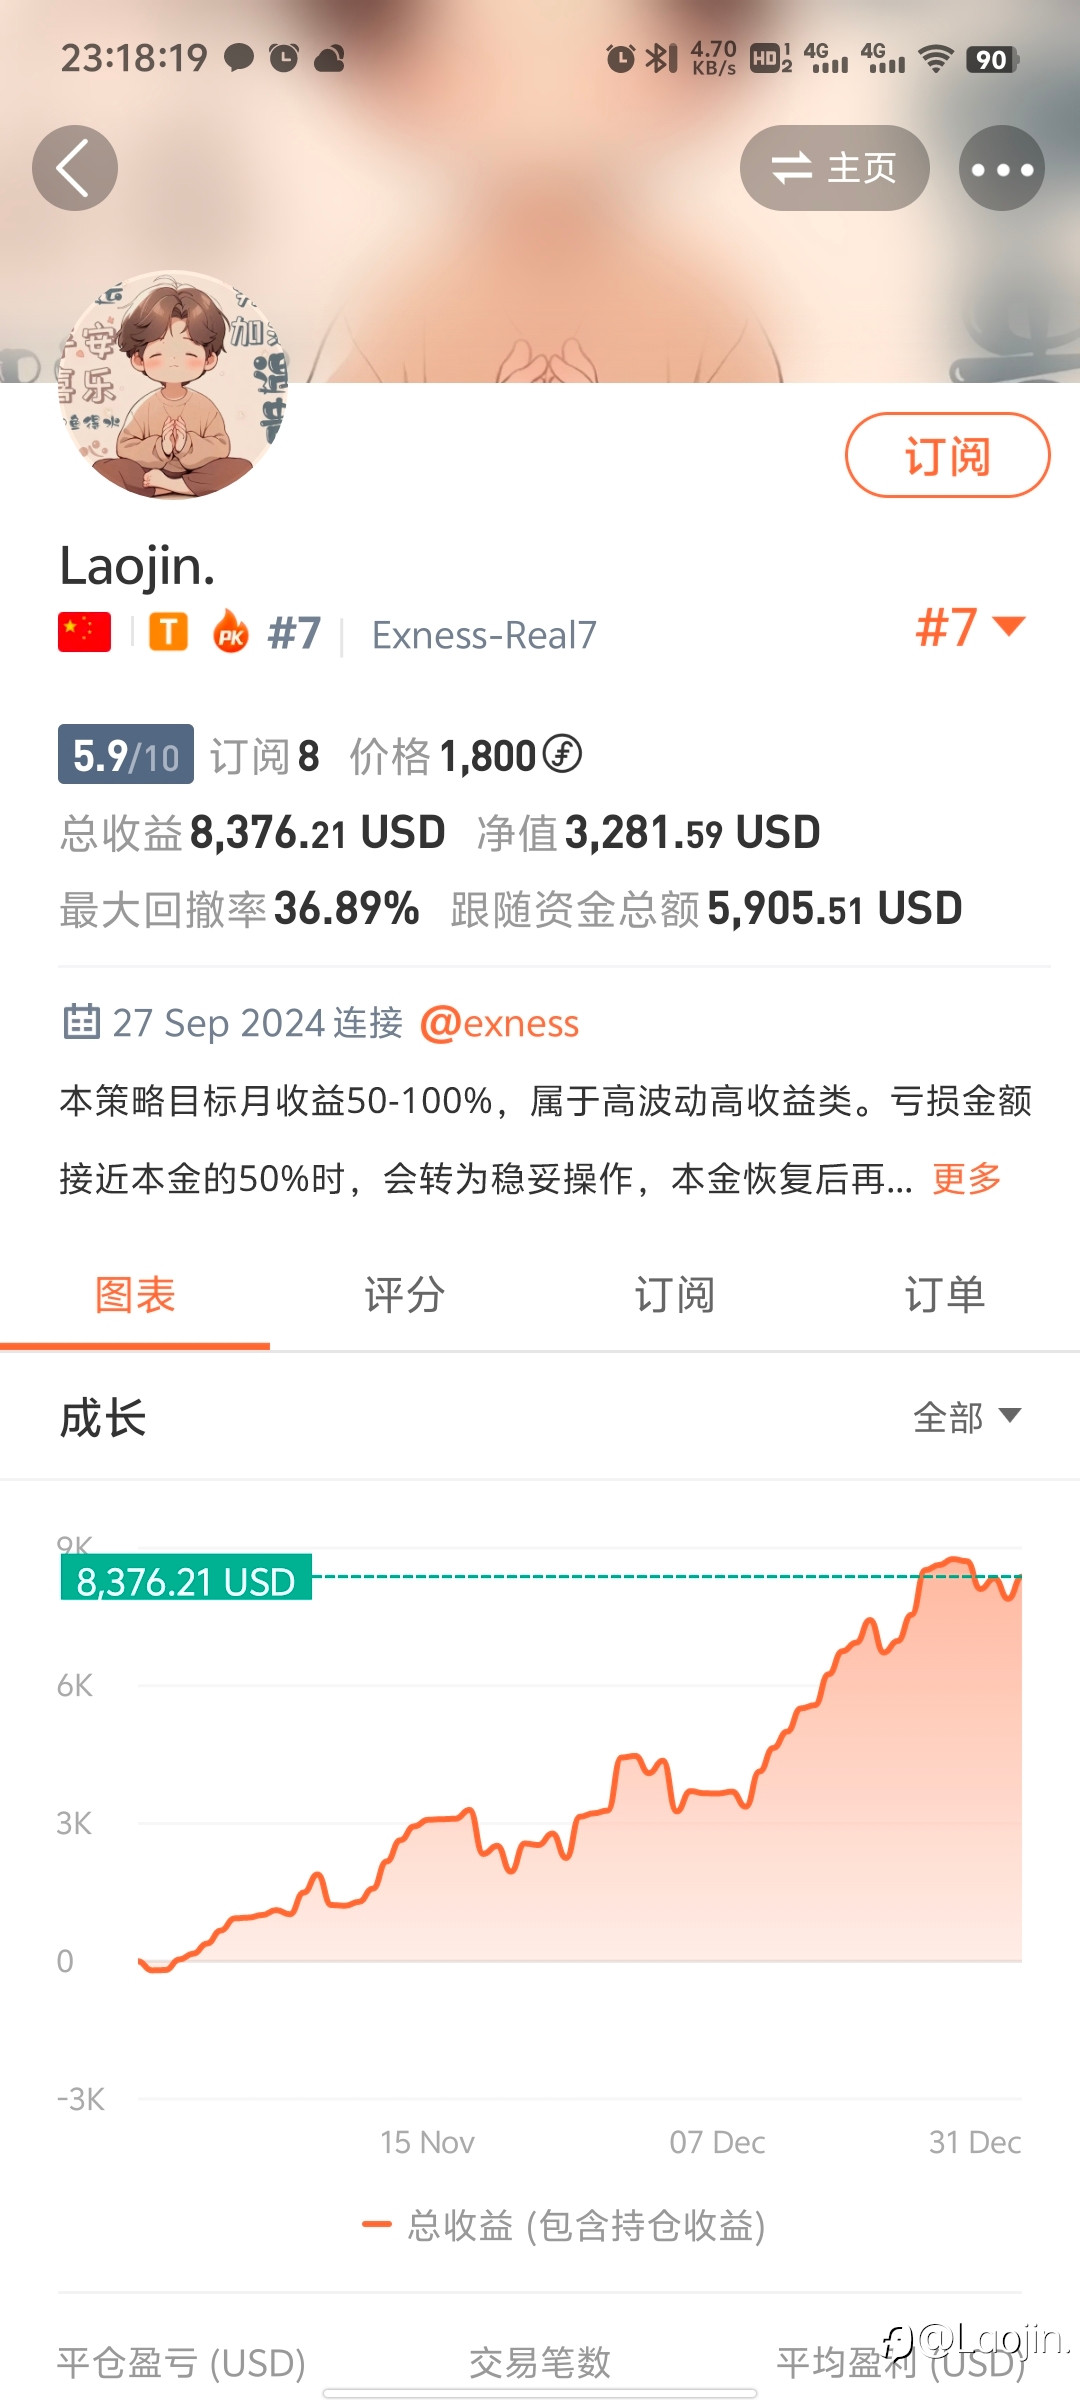1080x2400 pixels.
Task: Open the three-dot more options menu
Action: tap(1002, 168)
